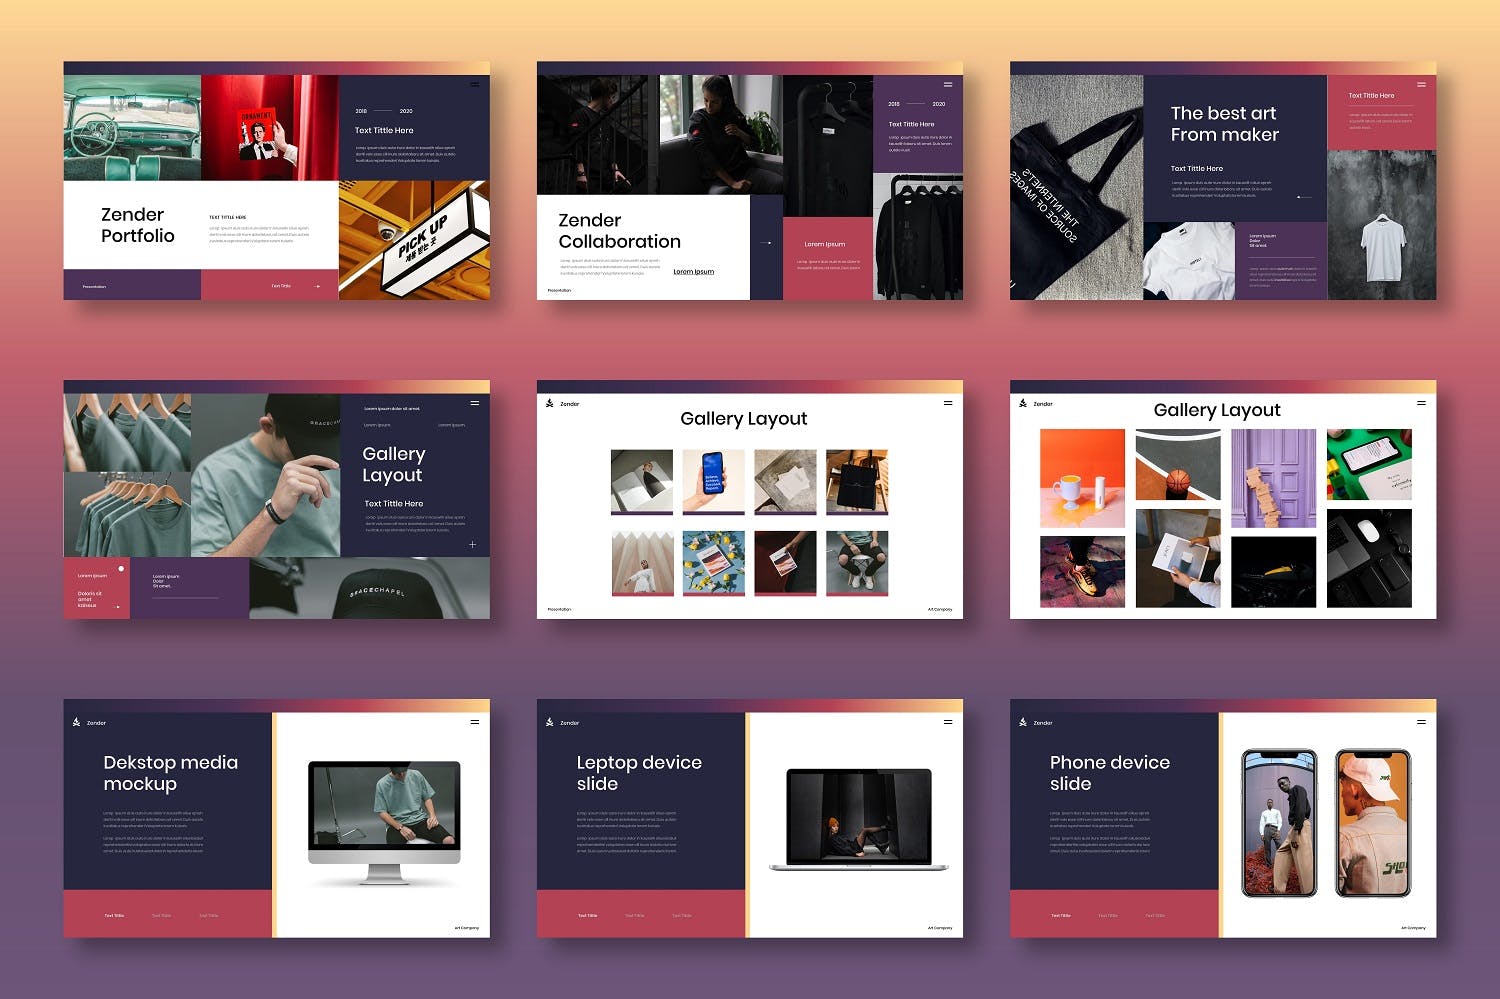Screen dimensions: 1500x999
Task: Open hamburger menu on Phone device slide
Action: (1421, 722)
